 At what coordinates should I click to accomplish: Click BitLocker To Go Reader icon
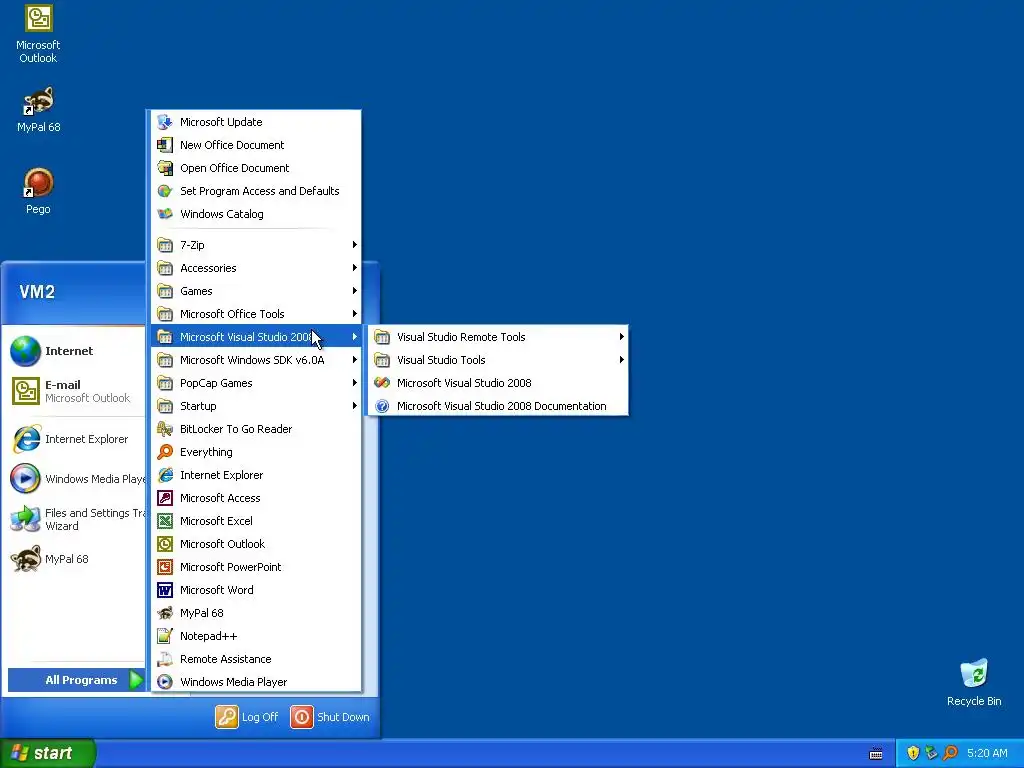[165, 429]
